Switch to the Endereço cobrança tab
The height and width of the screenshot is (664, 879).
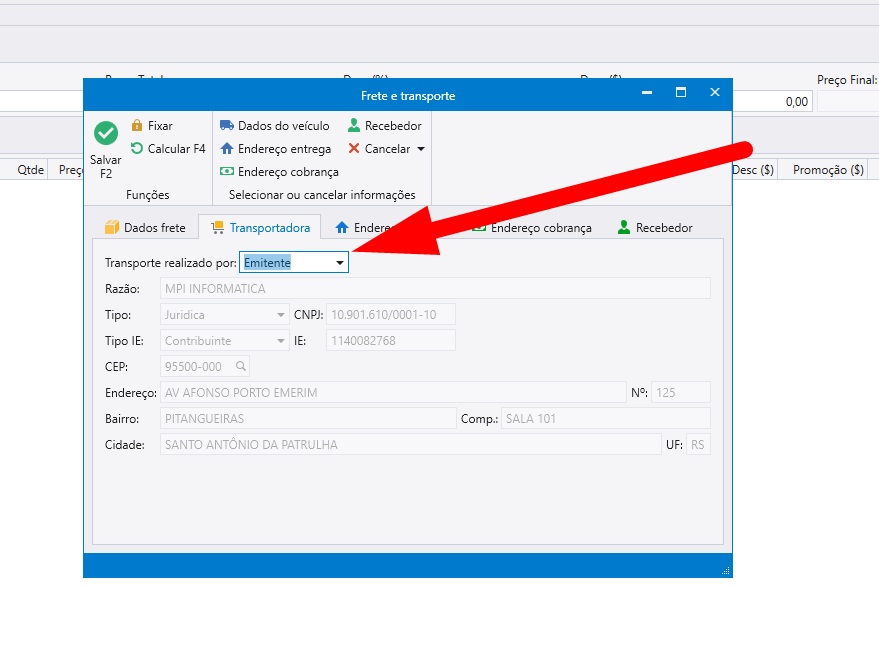(x=532, y=228)
